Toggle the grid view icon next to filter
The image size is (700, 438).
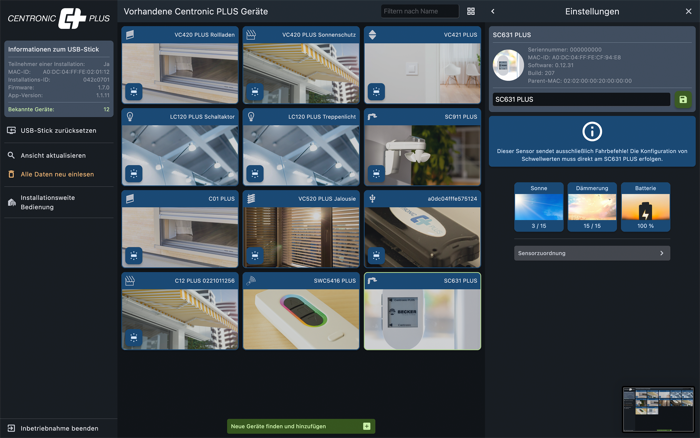click(x=471, y=11)
